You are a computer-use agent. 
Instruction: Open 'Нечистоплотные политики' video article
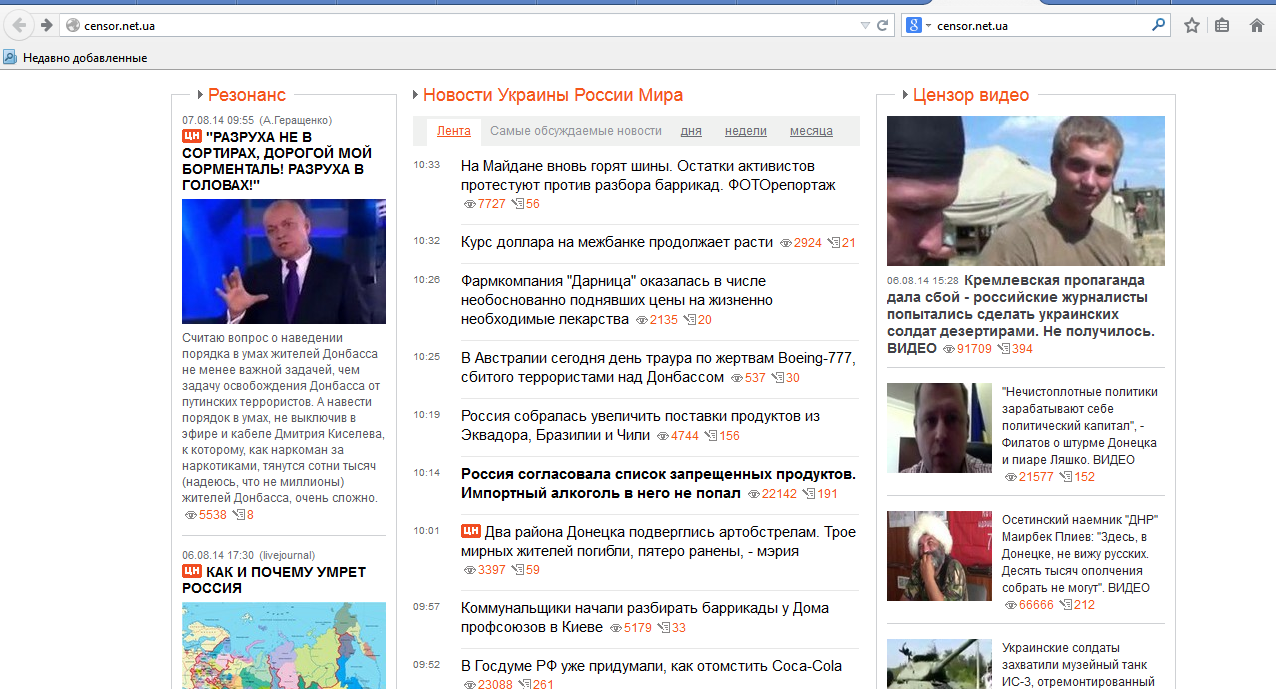1080,425
